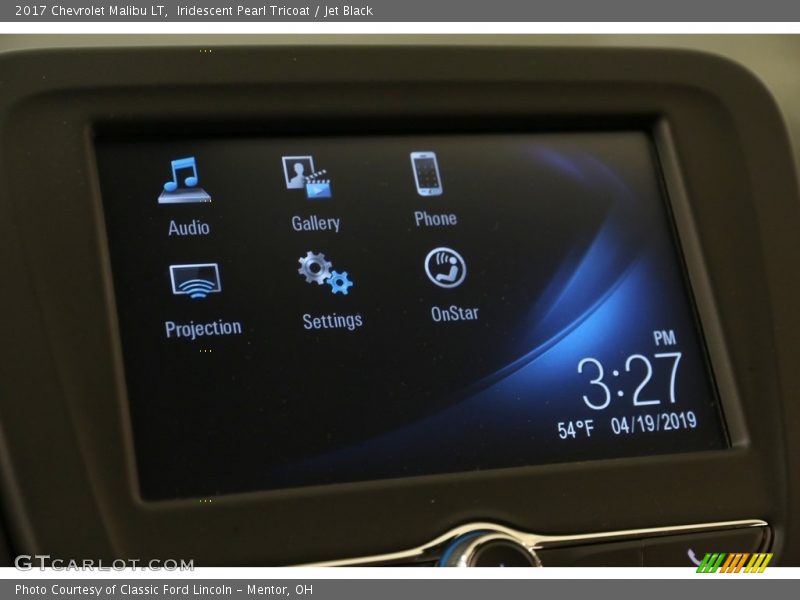
Task: Select the 'Gallery' label
Action: (x=316, y=223)
